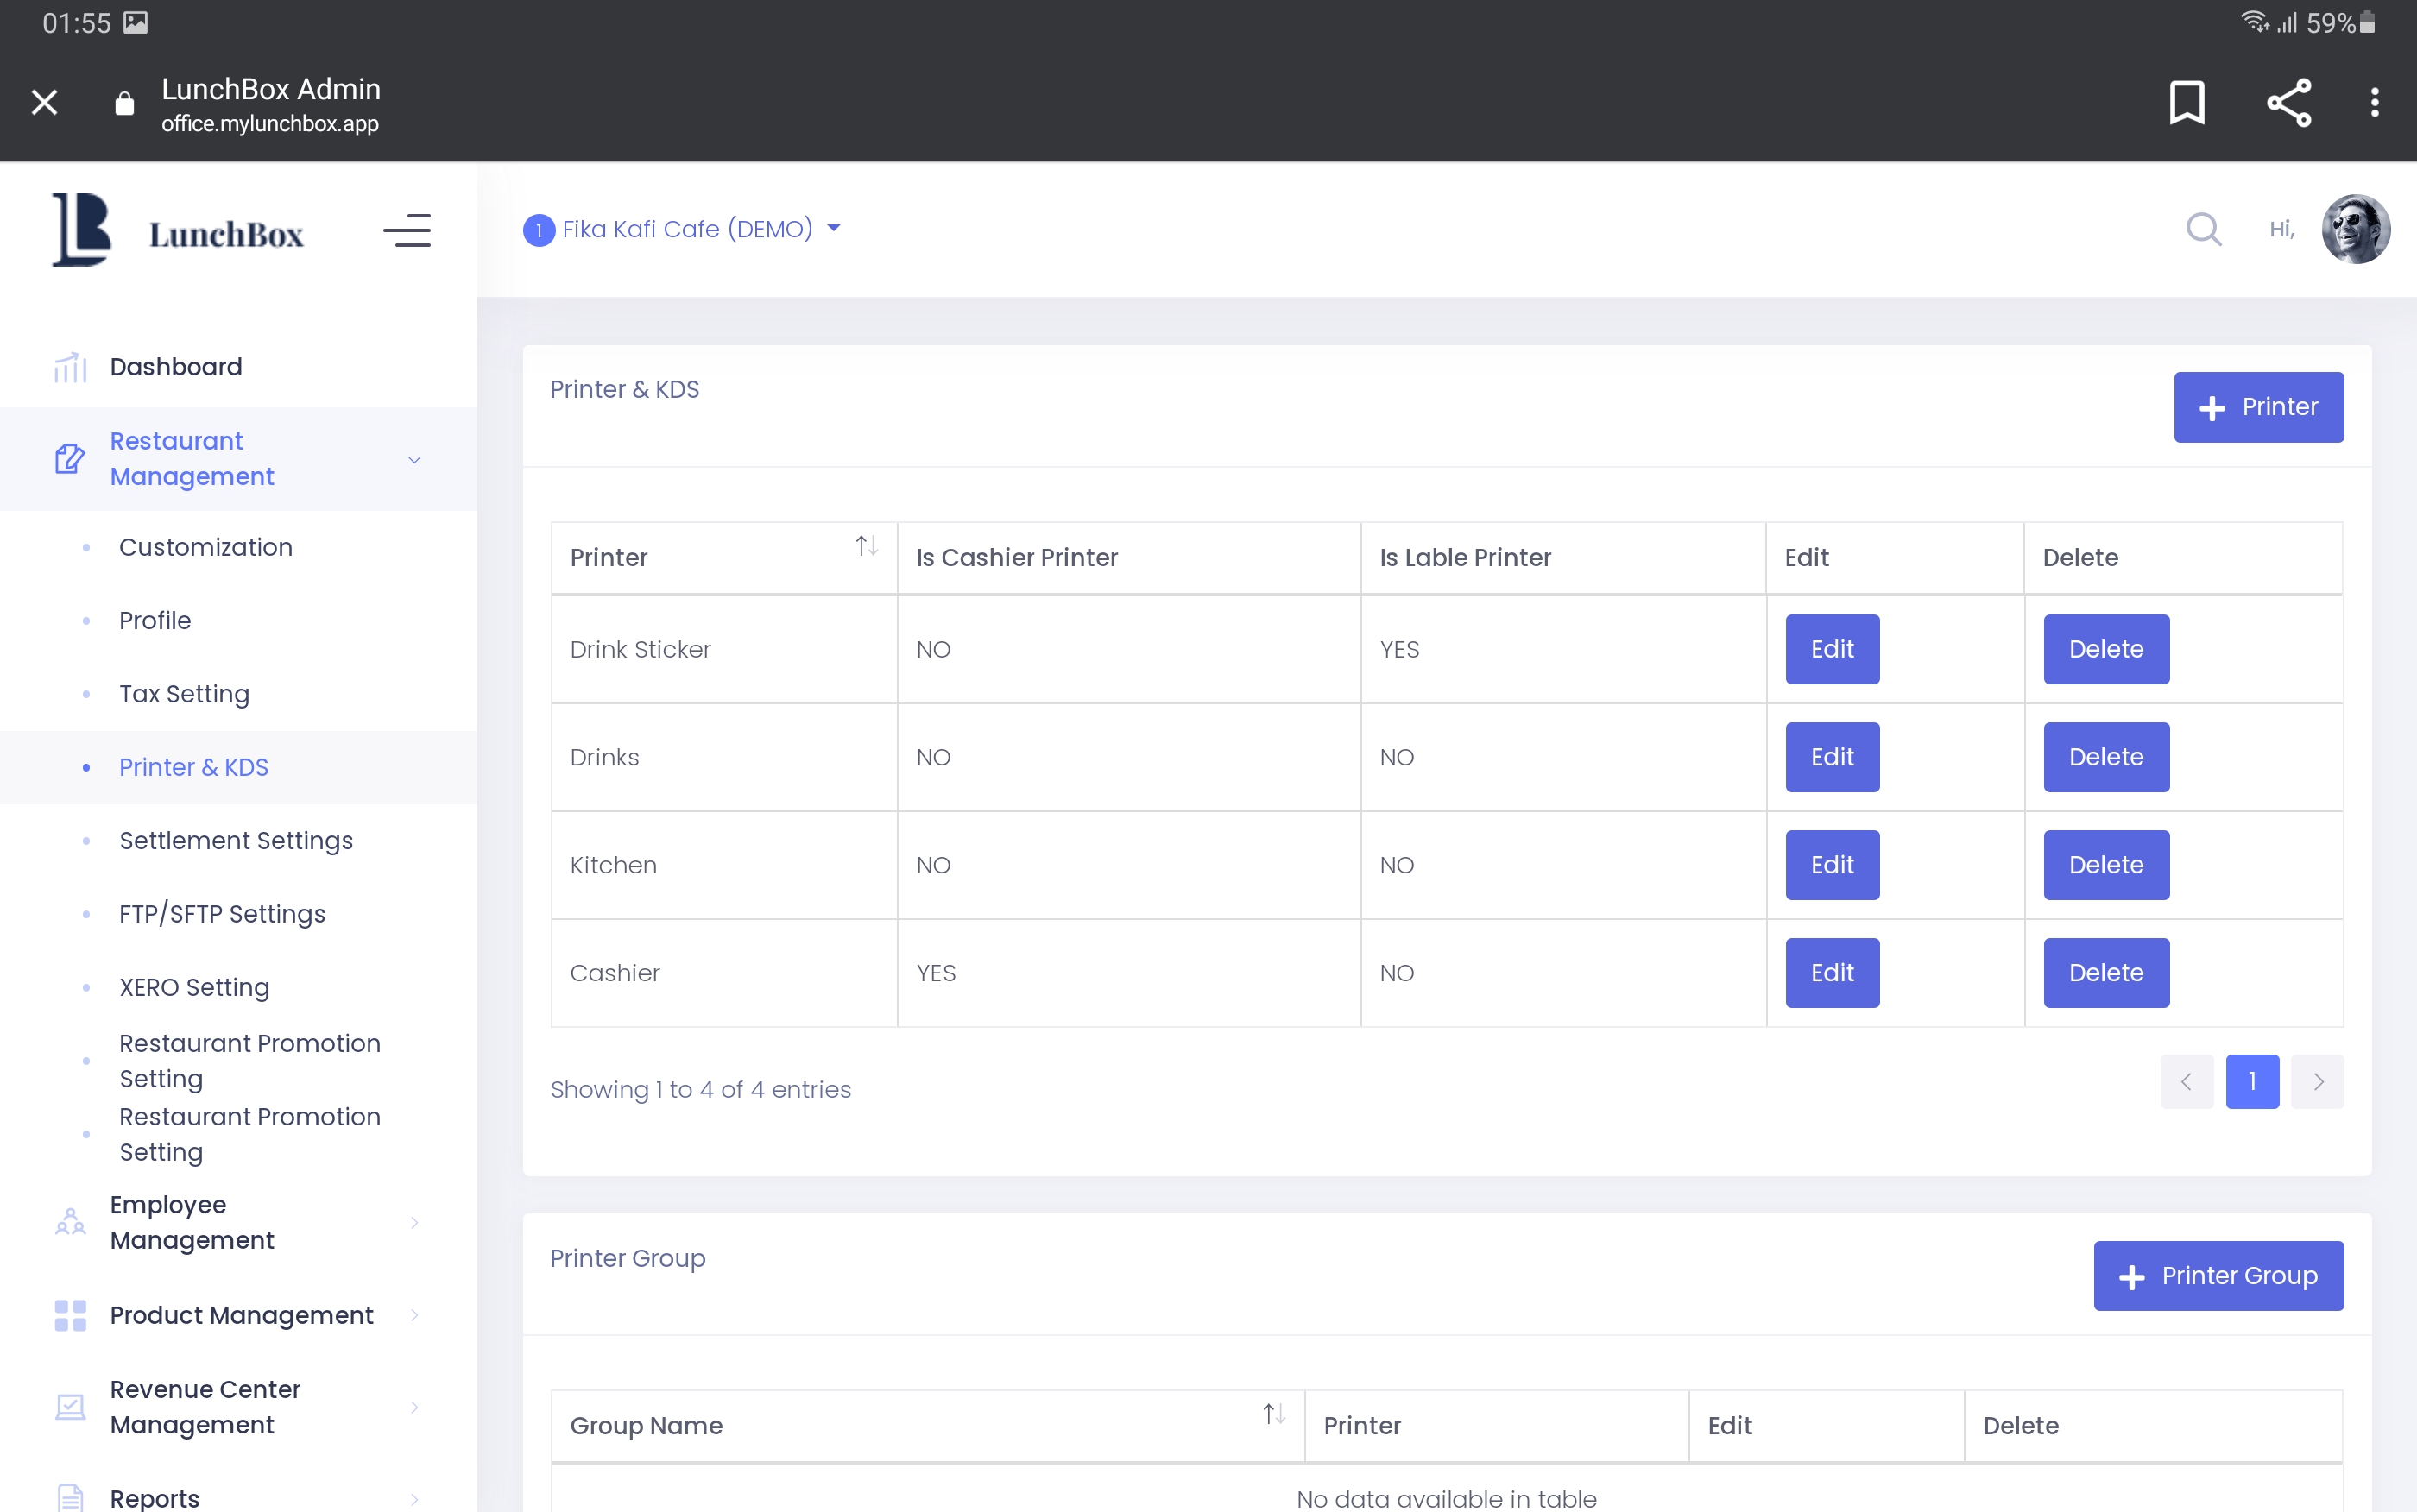
Task: Sort Printer Group by Group Name
Action: click(1273, 1414)
